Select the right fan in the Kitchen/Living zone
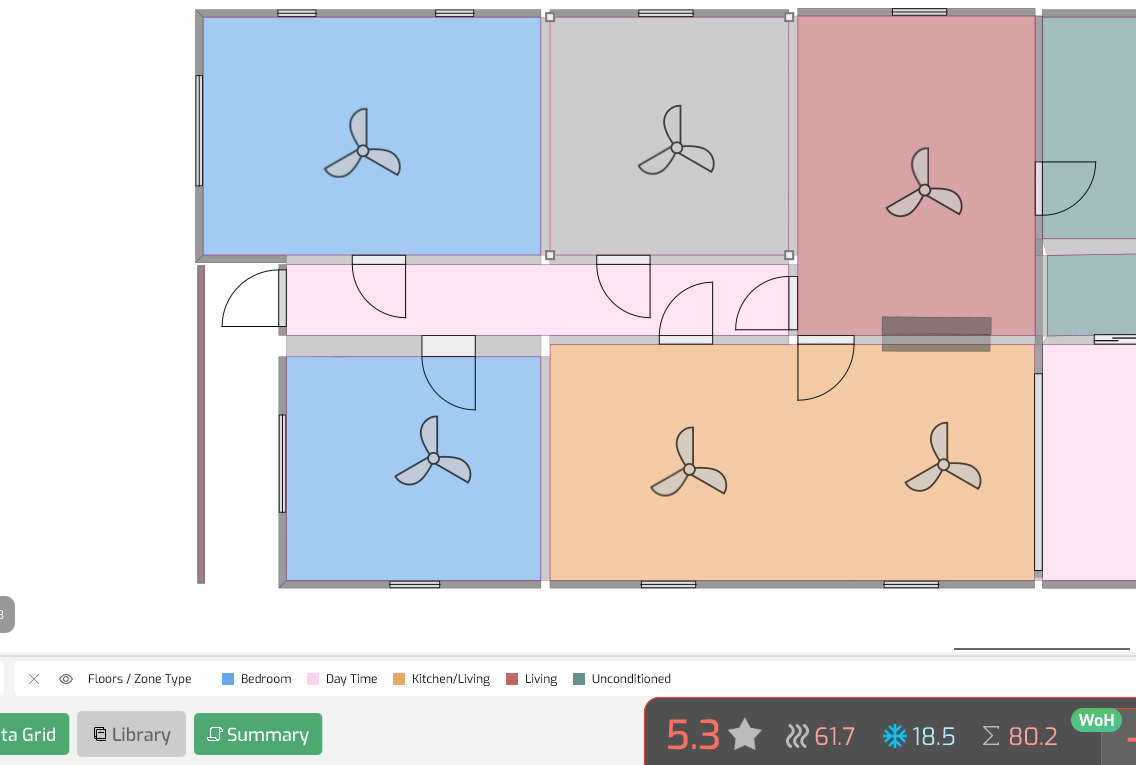Screen dimensions: 1136x765 click(x=943, y=464)
